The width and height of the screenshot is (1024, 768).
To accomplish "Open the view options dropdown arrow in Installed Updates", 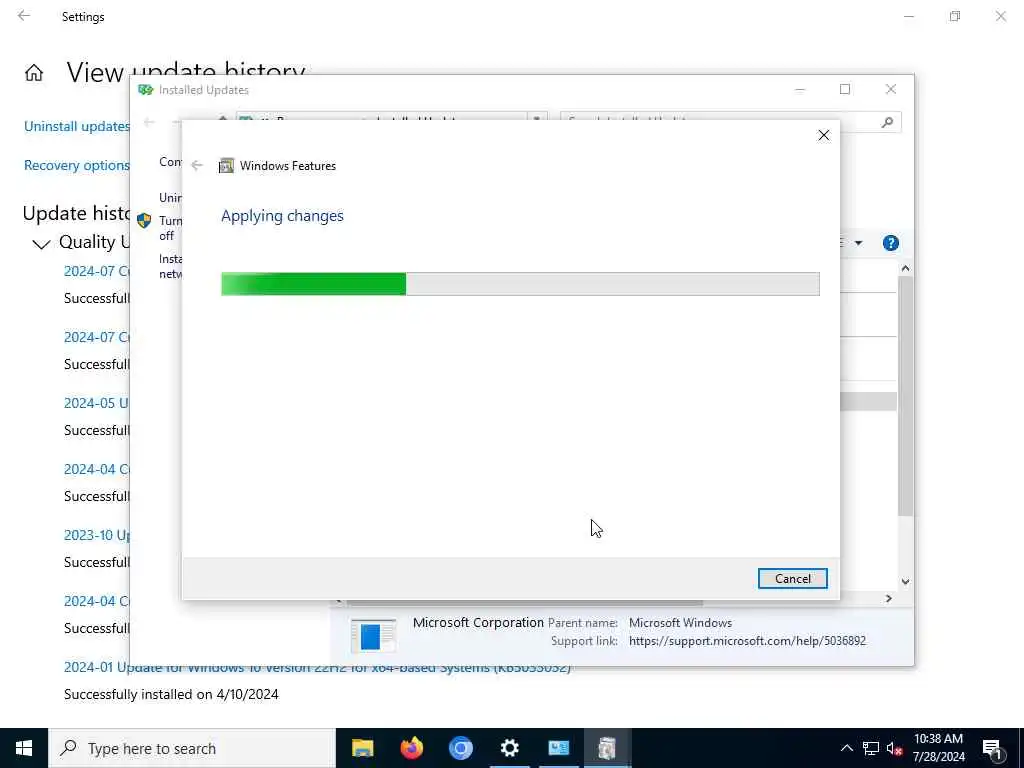I will click(x=858, y=243).
